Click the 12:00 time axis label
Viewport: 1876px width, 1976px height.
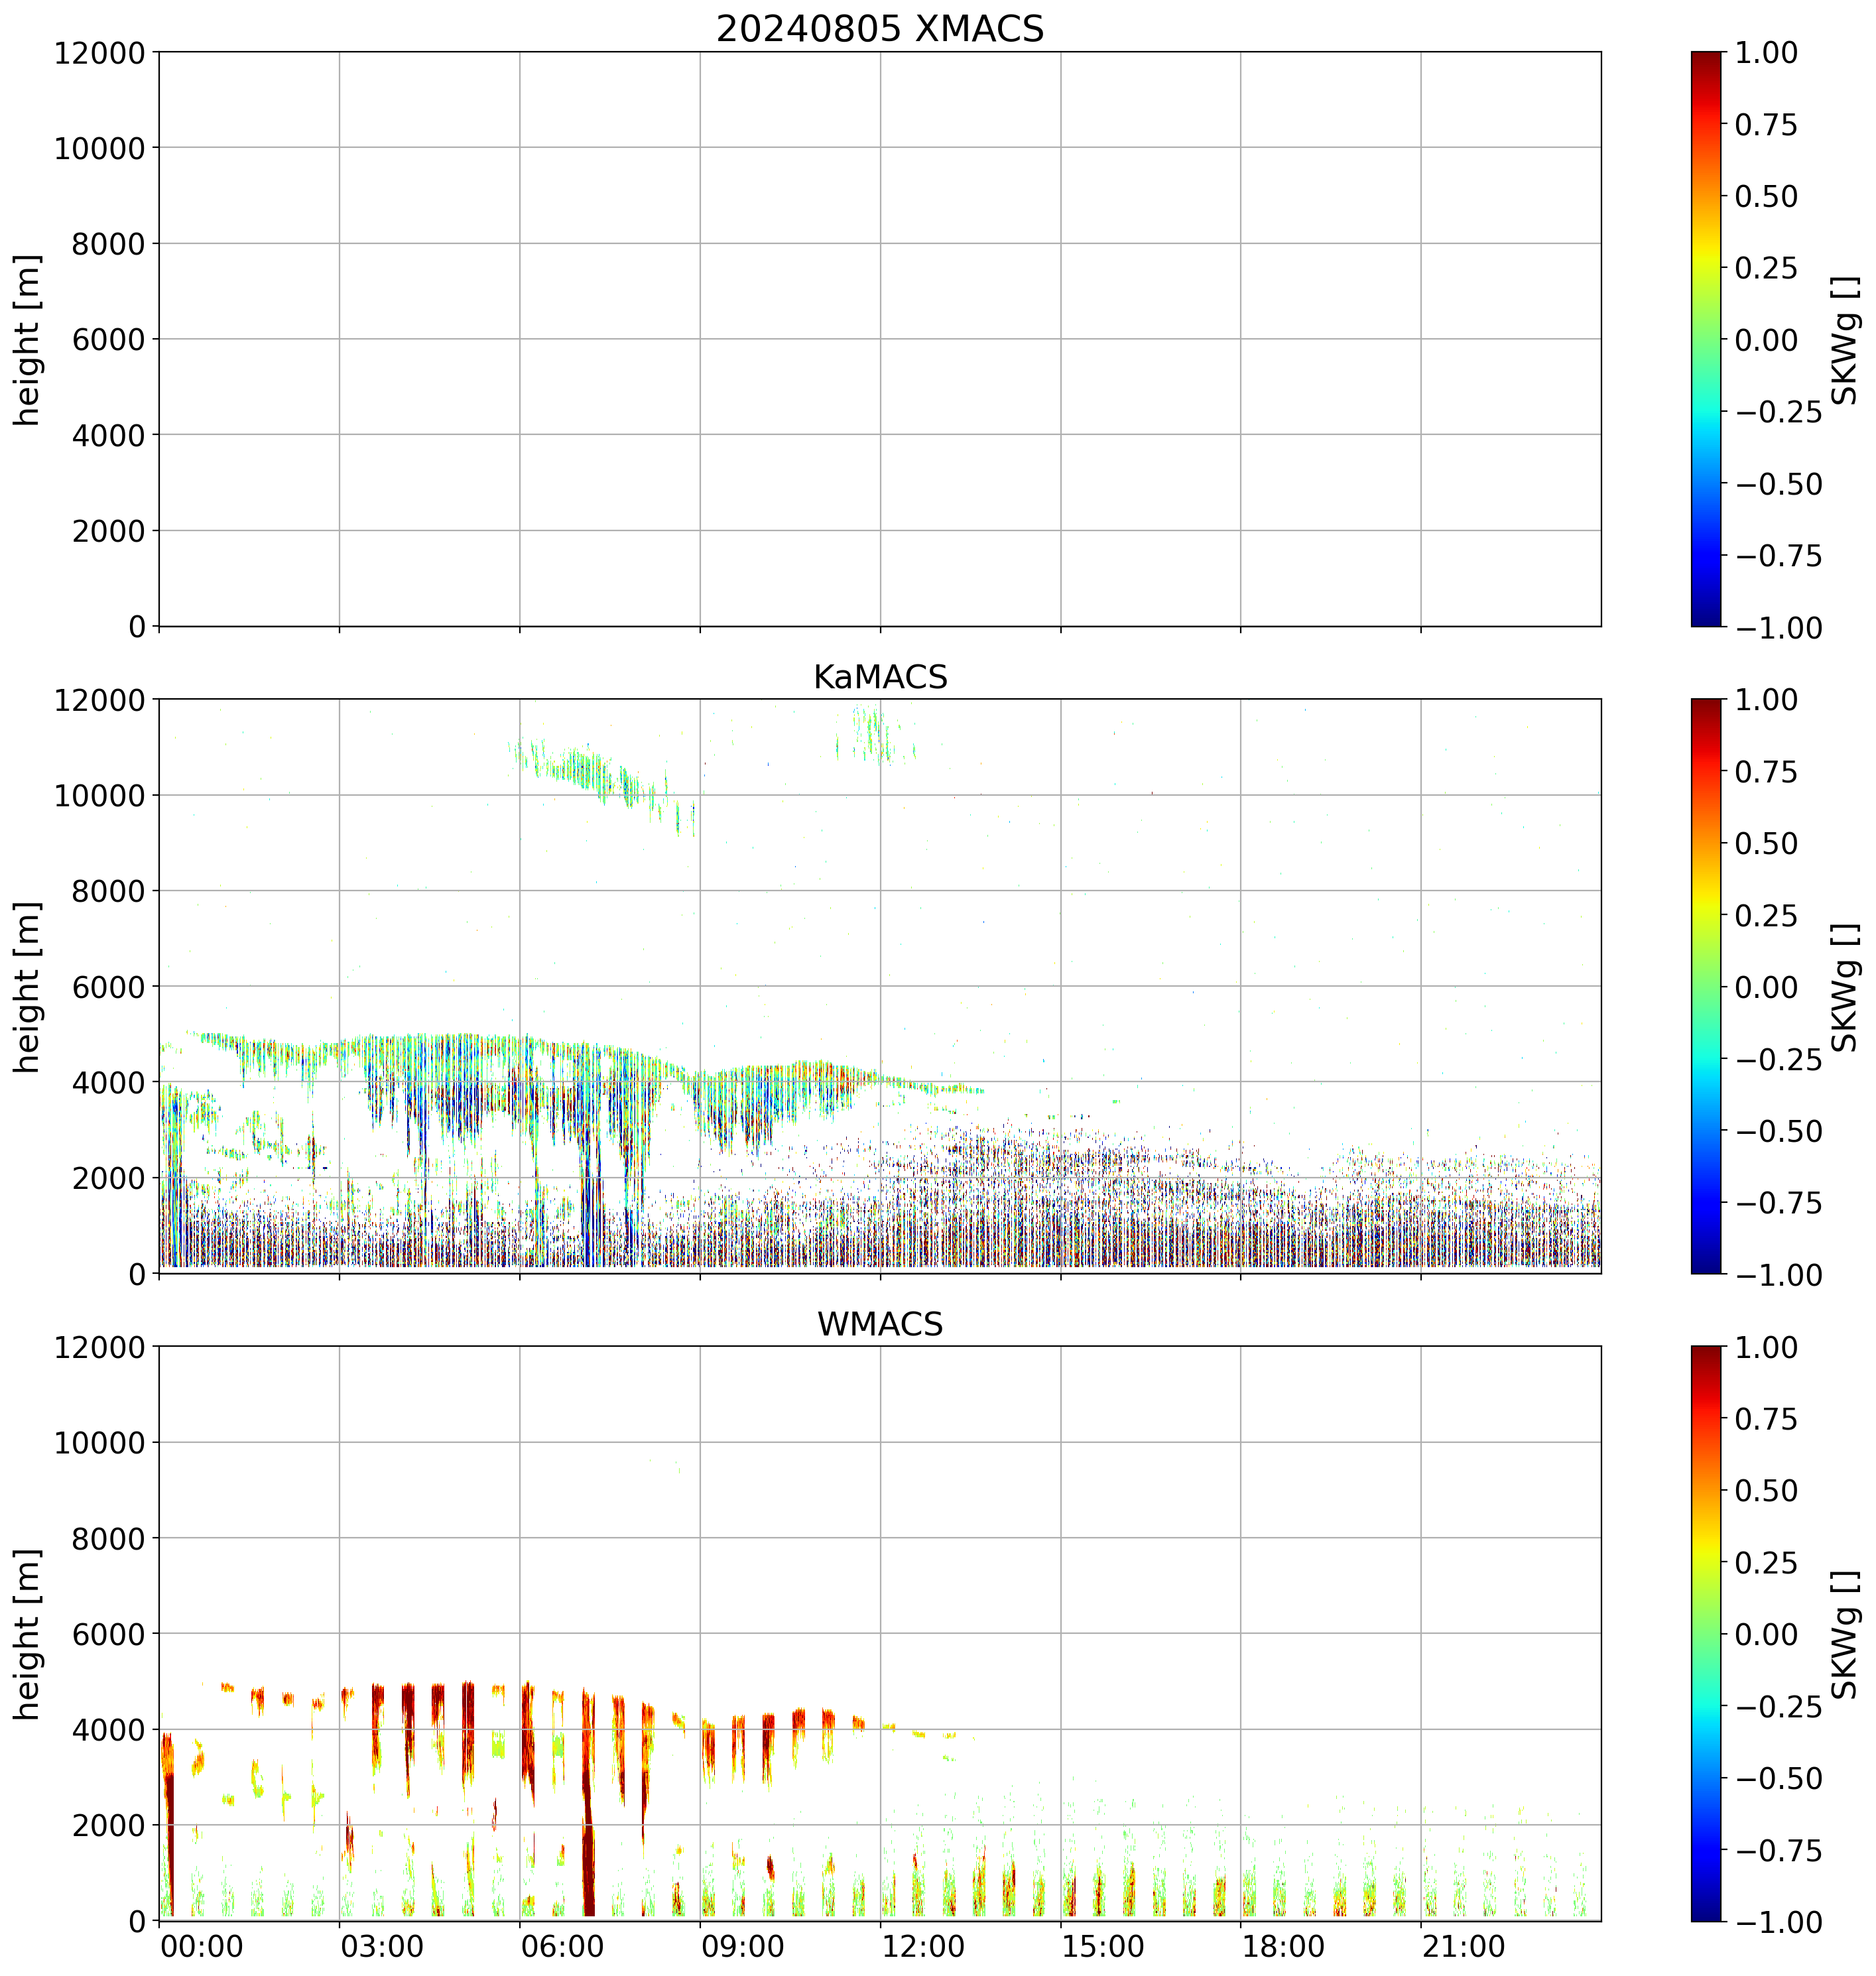pos(923,1946)
